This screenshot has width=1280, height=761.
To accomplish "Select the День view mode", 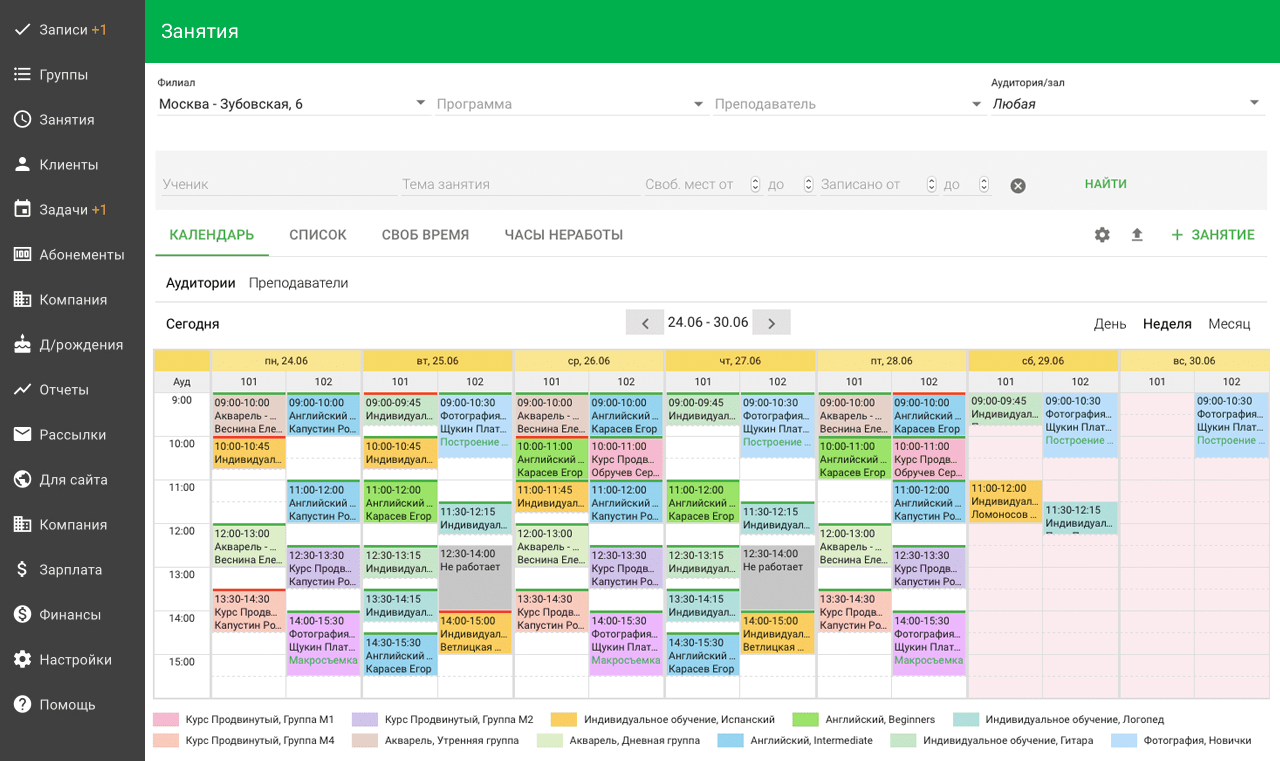I will 1110,324.
